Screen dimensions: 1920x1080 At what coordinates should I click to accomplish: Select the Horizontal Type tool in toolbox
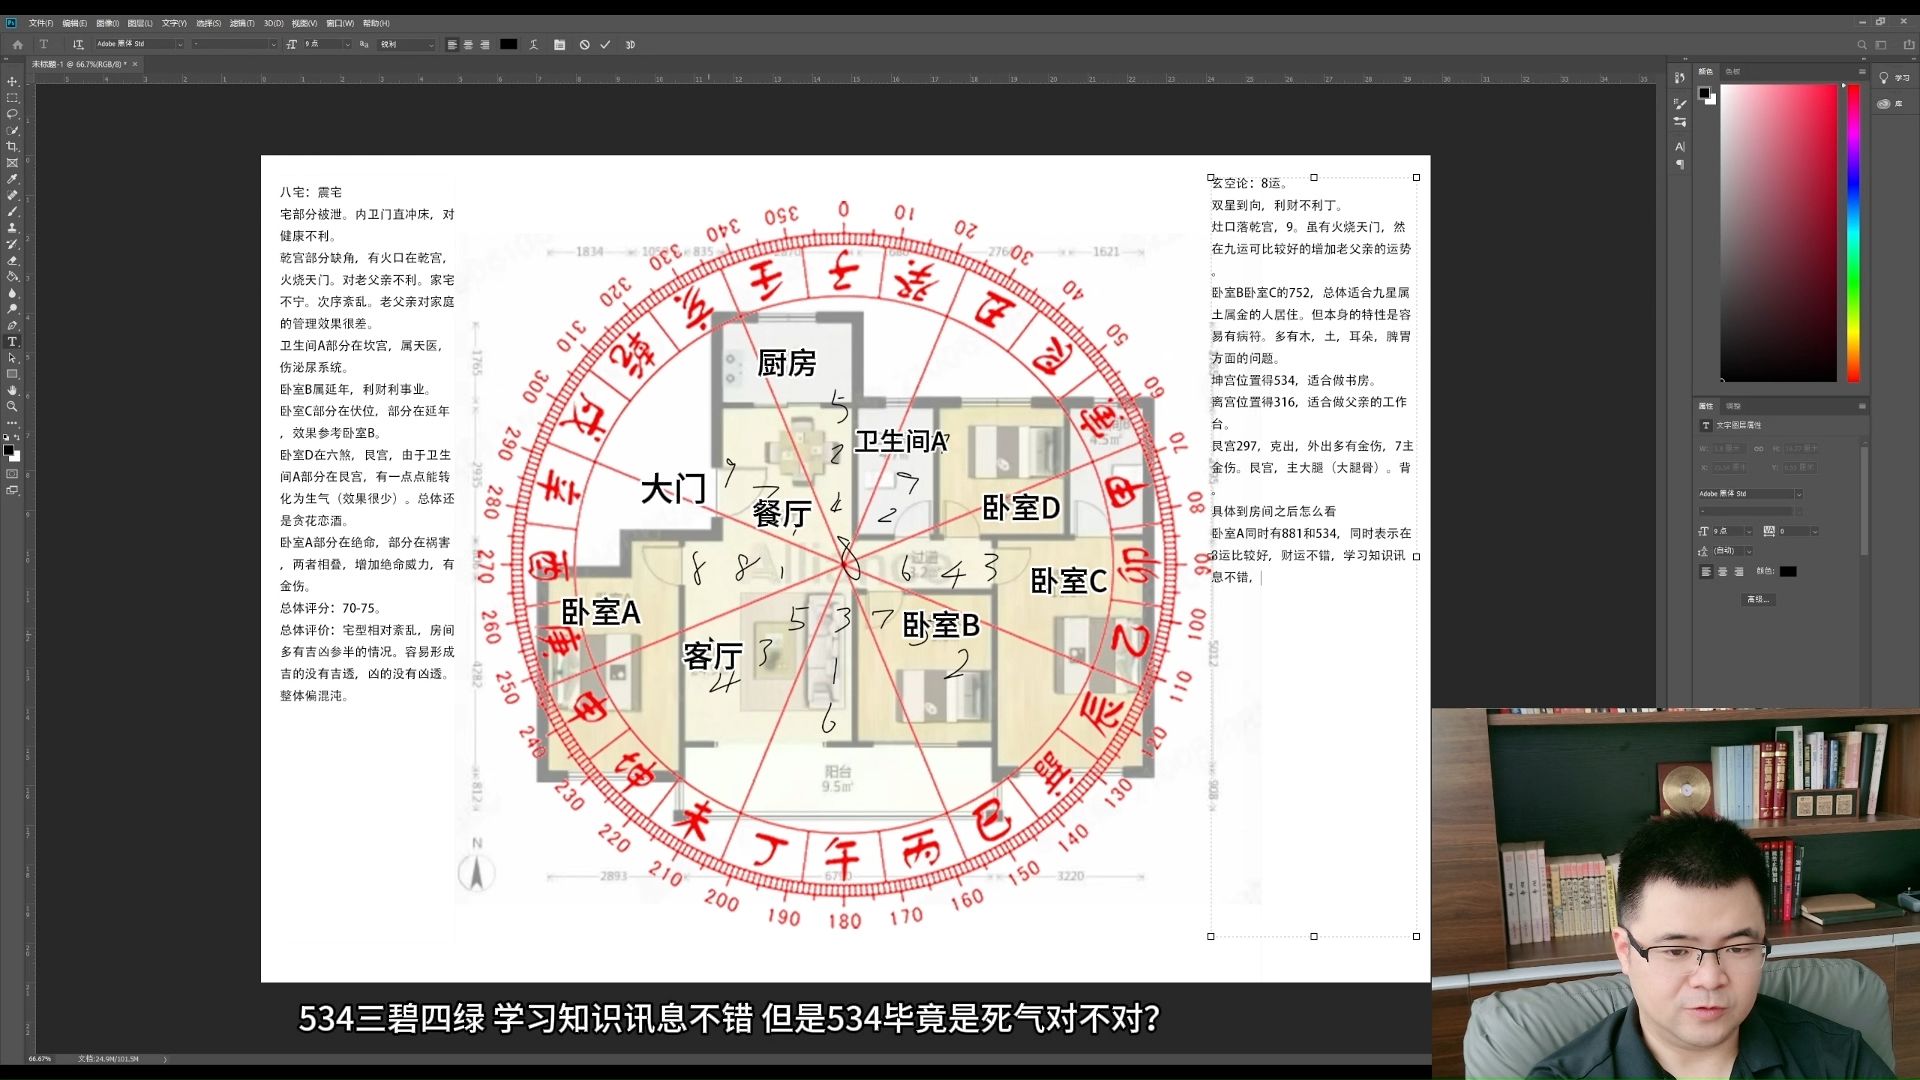pyautogui.click(x=12, y=342)
